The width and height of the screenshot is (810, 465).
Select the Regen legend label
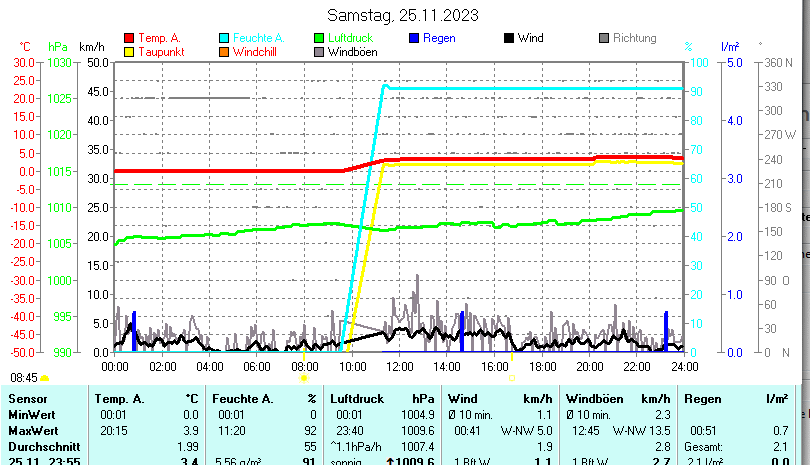click(x=439, y=38)
